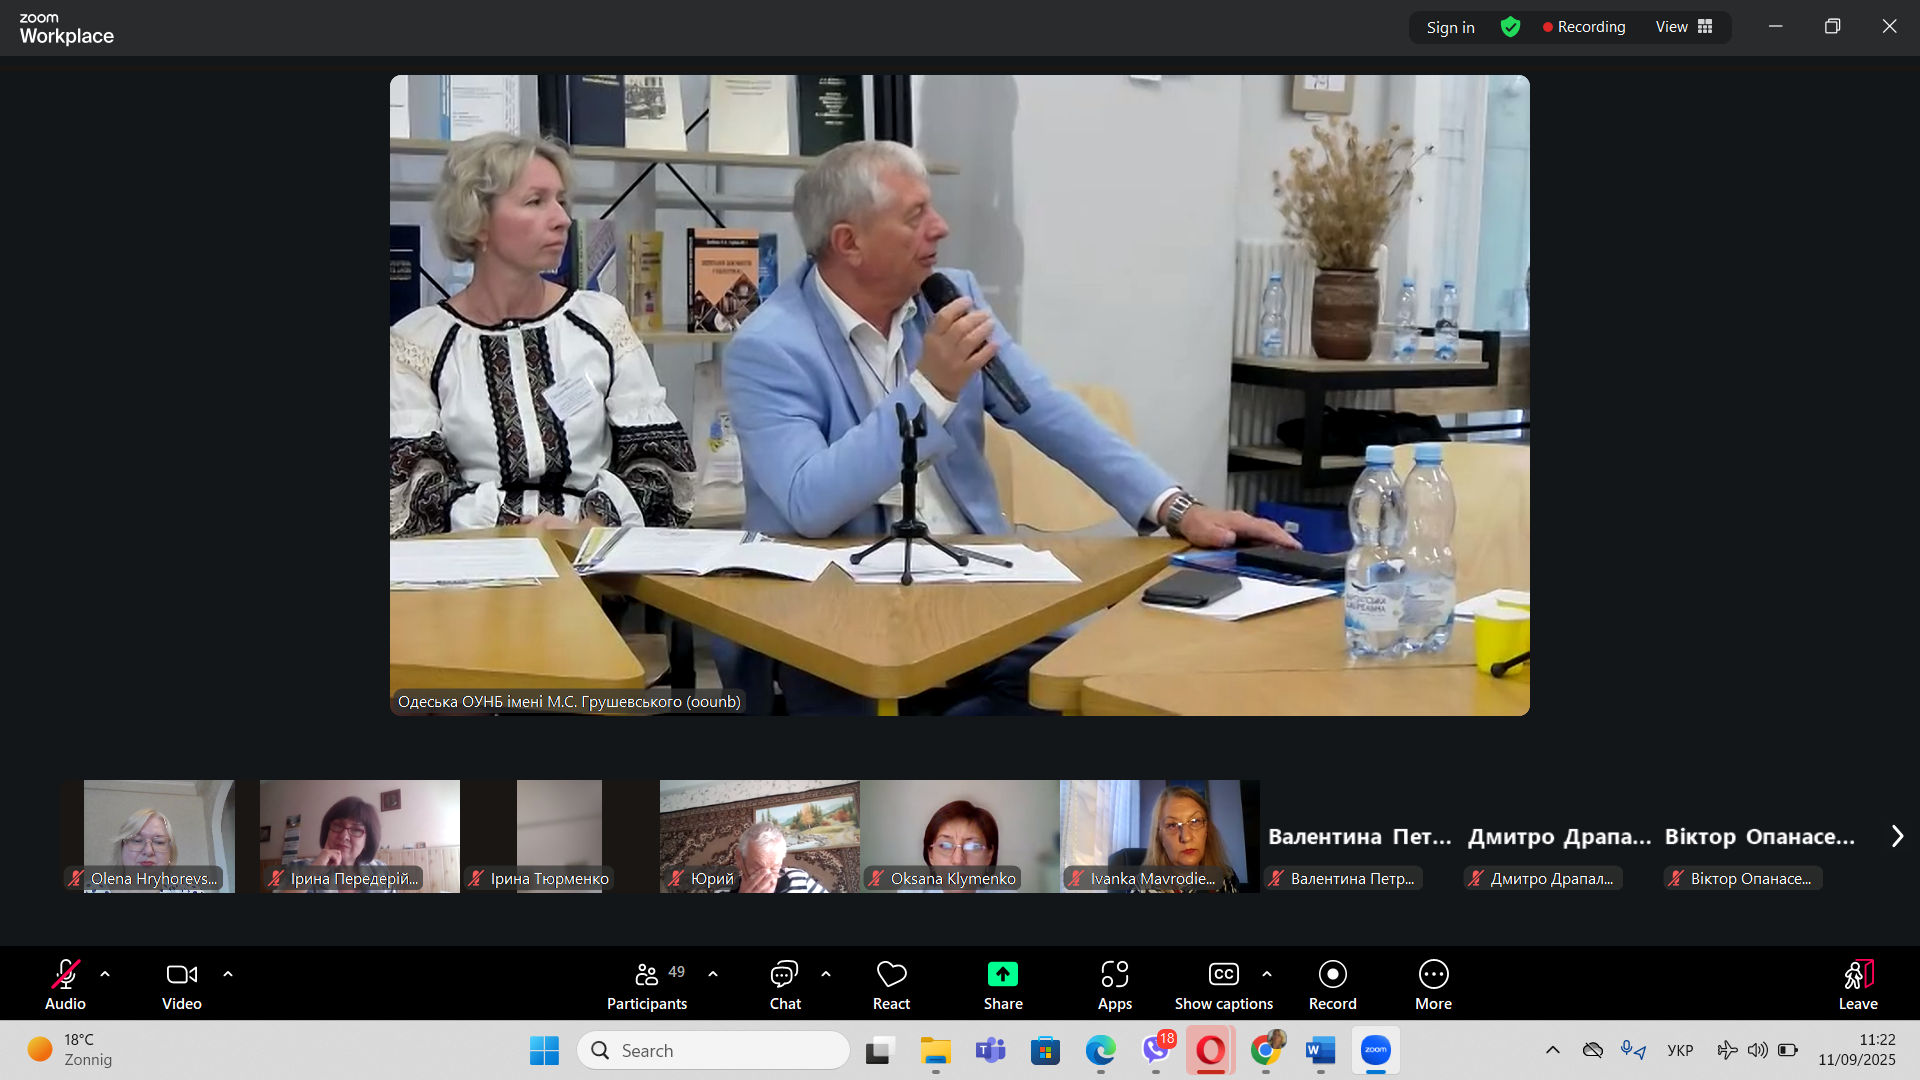Show next participants with right arrow
This screenshot has width=1920, height=1080.
[x=1897, y=836]
